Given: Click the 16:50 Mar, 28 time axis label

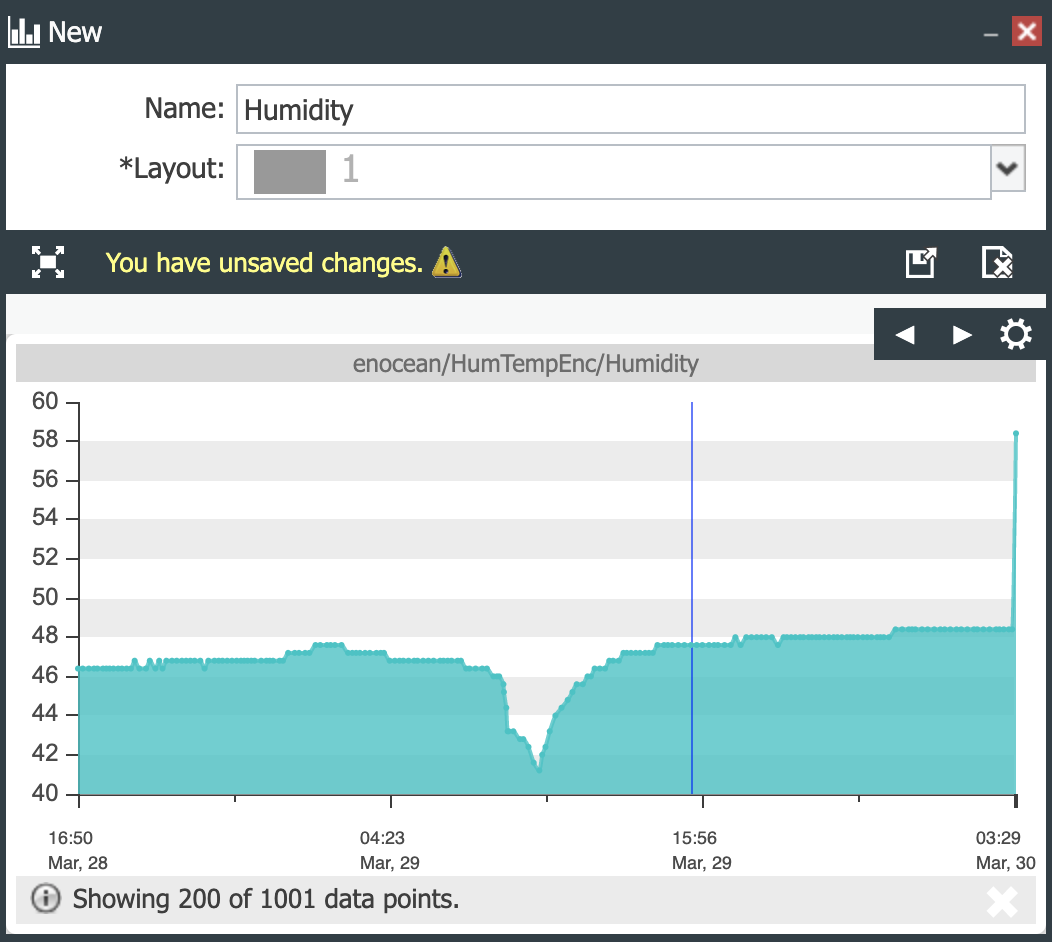Looking at the screenshot, I should (78, 850).
